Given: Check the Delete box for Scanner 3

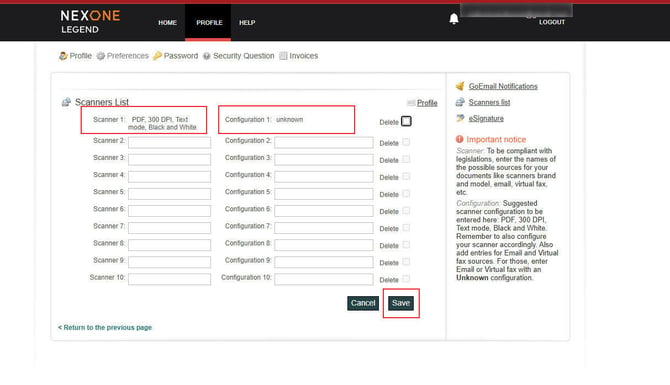Looking at the screenshot, I should [406, 159].
